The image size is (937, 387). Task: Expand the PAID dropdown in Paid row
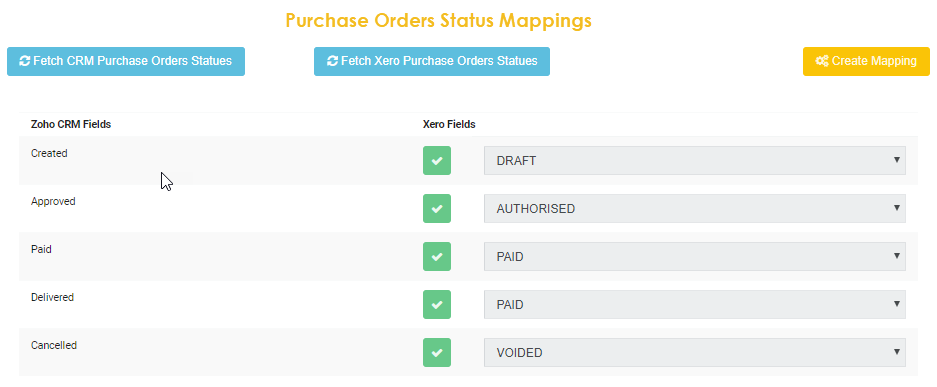(x=694, y=256)
